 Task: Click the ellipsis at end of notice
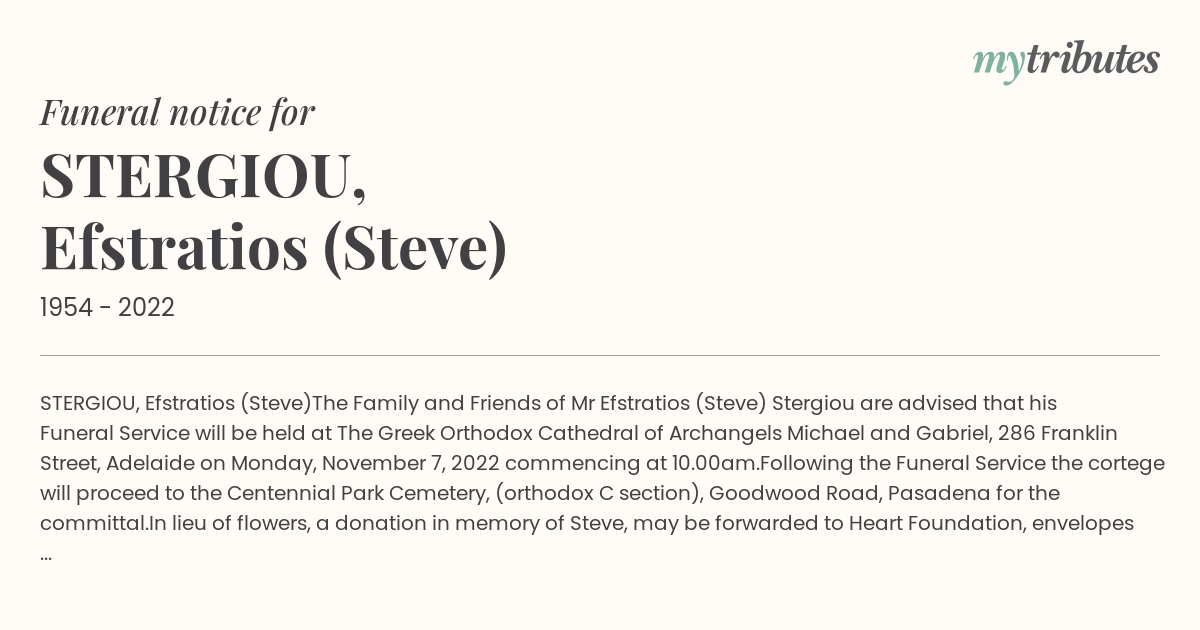tap(46, 556)
